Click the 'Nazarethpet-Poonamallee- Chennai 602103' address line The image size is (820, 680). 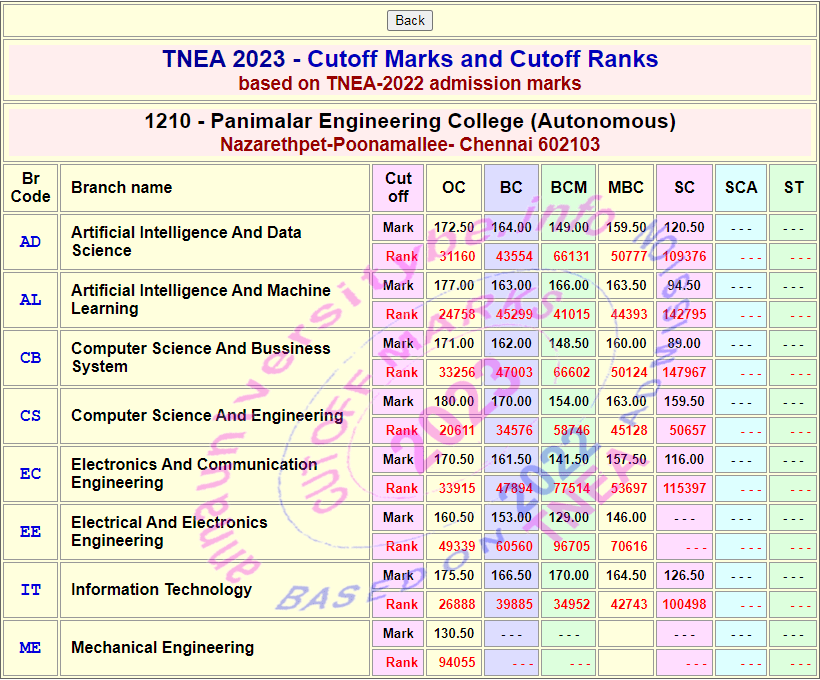(410, 144)
